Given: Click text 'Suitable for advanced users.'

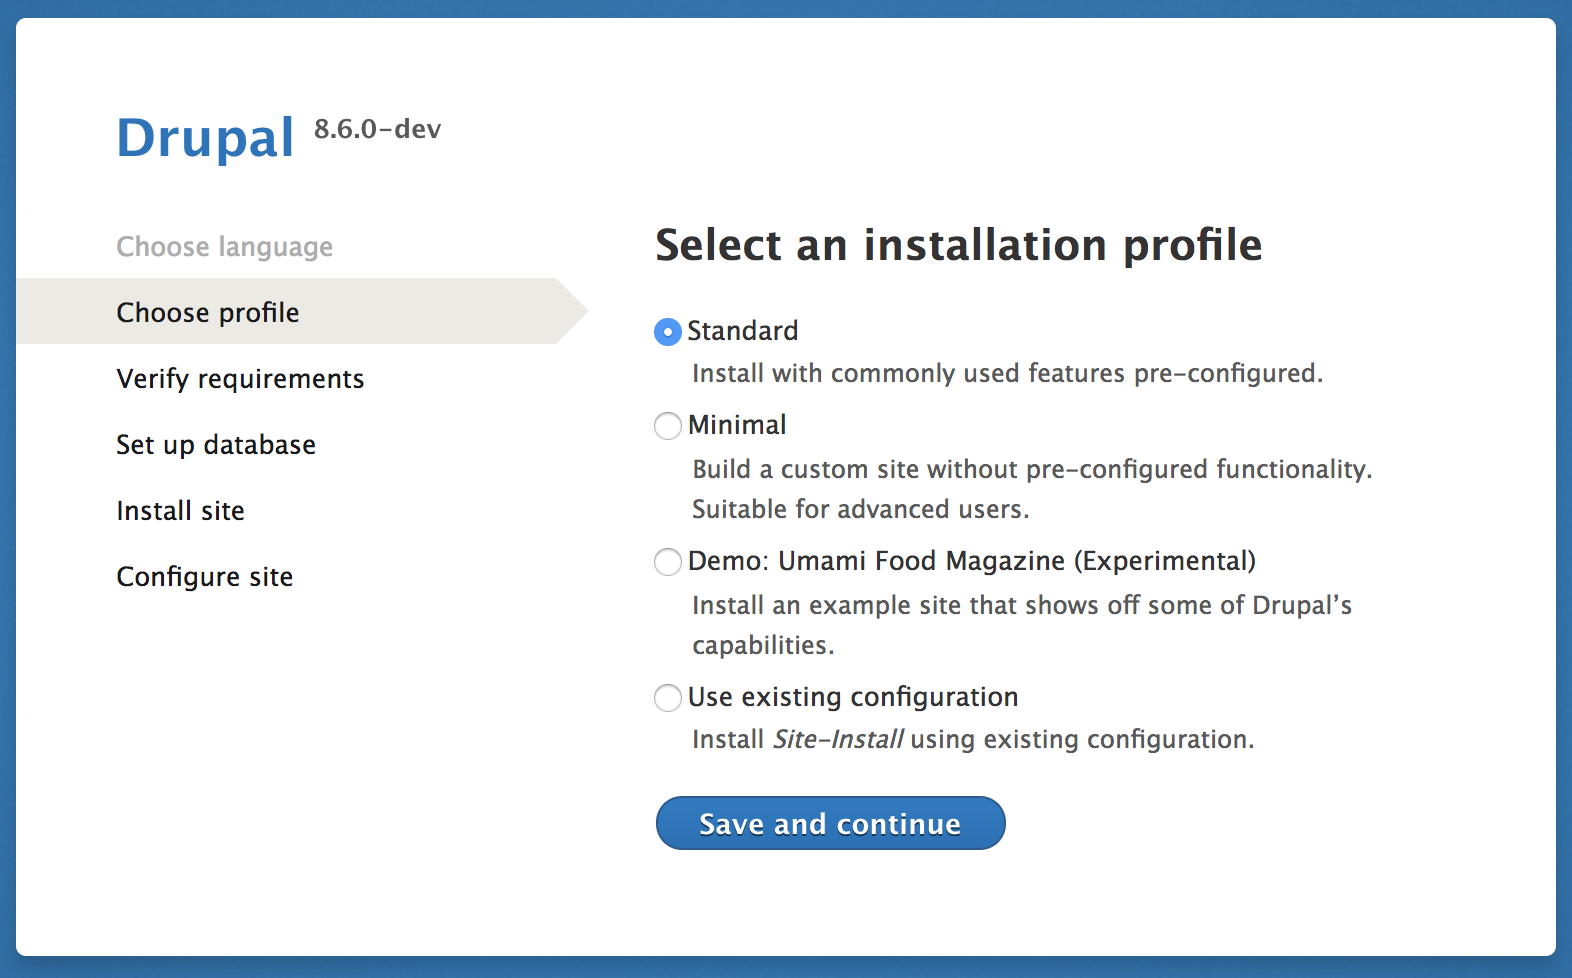Looking at the screenshot, I should (x=860, y=510).
